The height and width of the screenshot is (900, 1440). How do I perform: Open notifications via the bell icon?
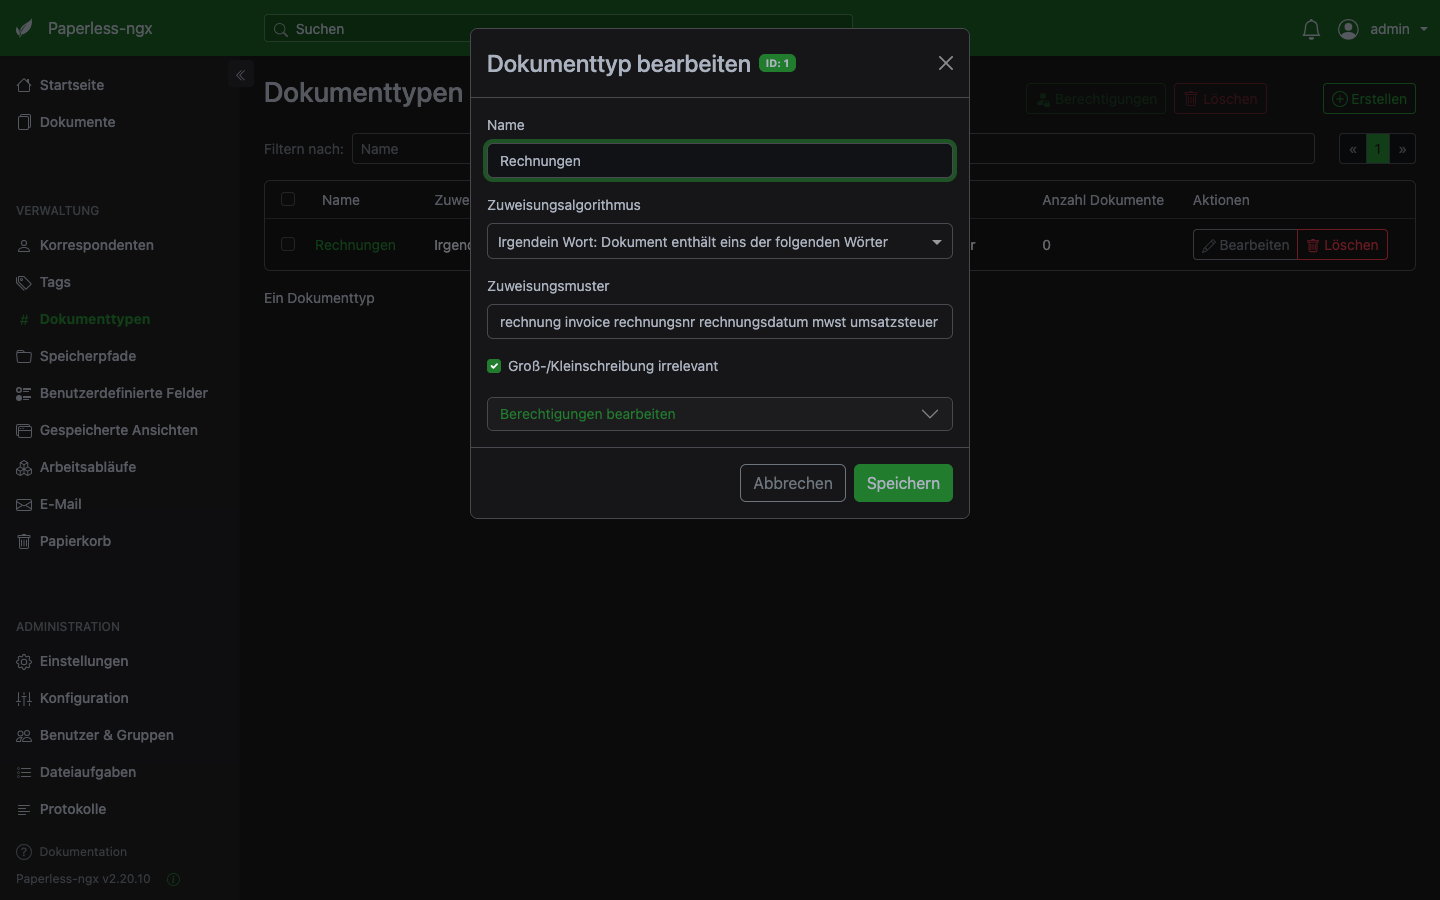point(1311,29)
